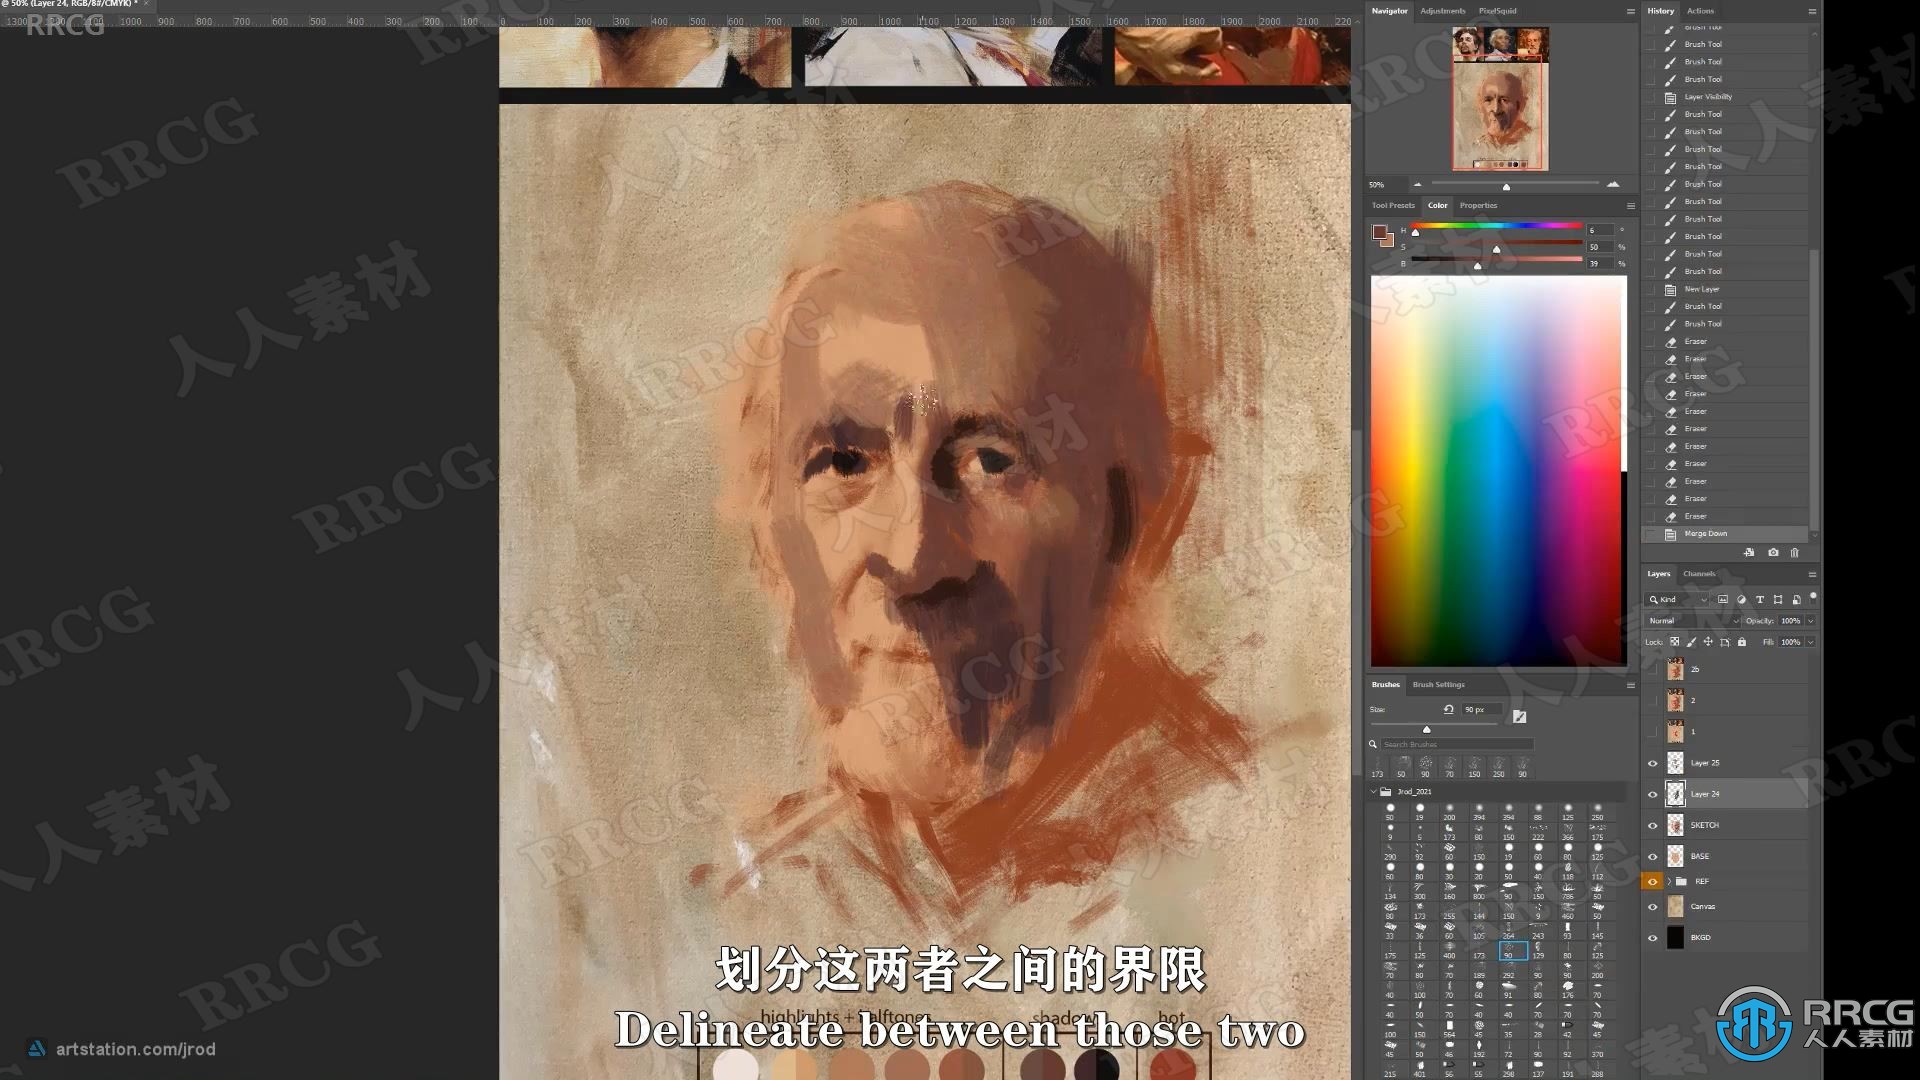Image resolution: width=1920 pixels, height=1080 pixels.
Task: Select the Layer Visibility history state
Action: (x=1725, y=97)
